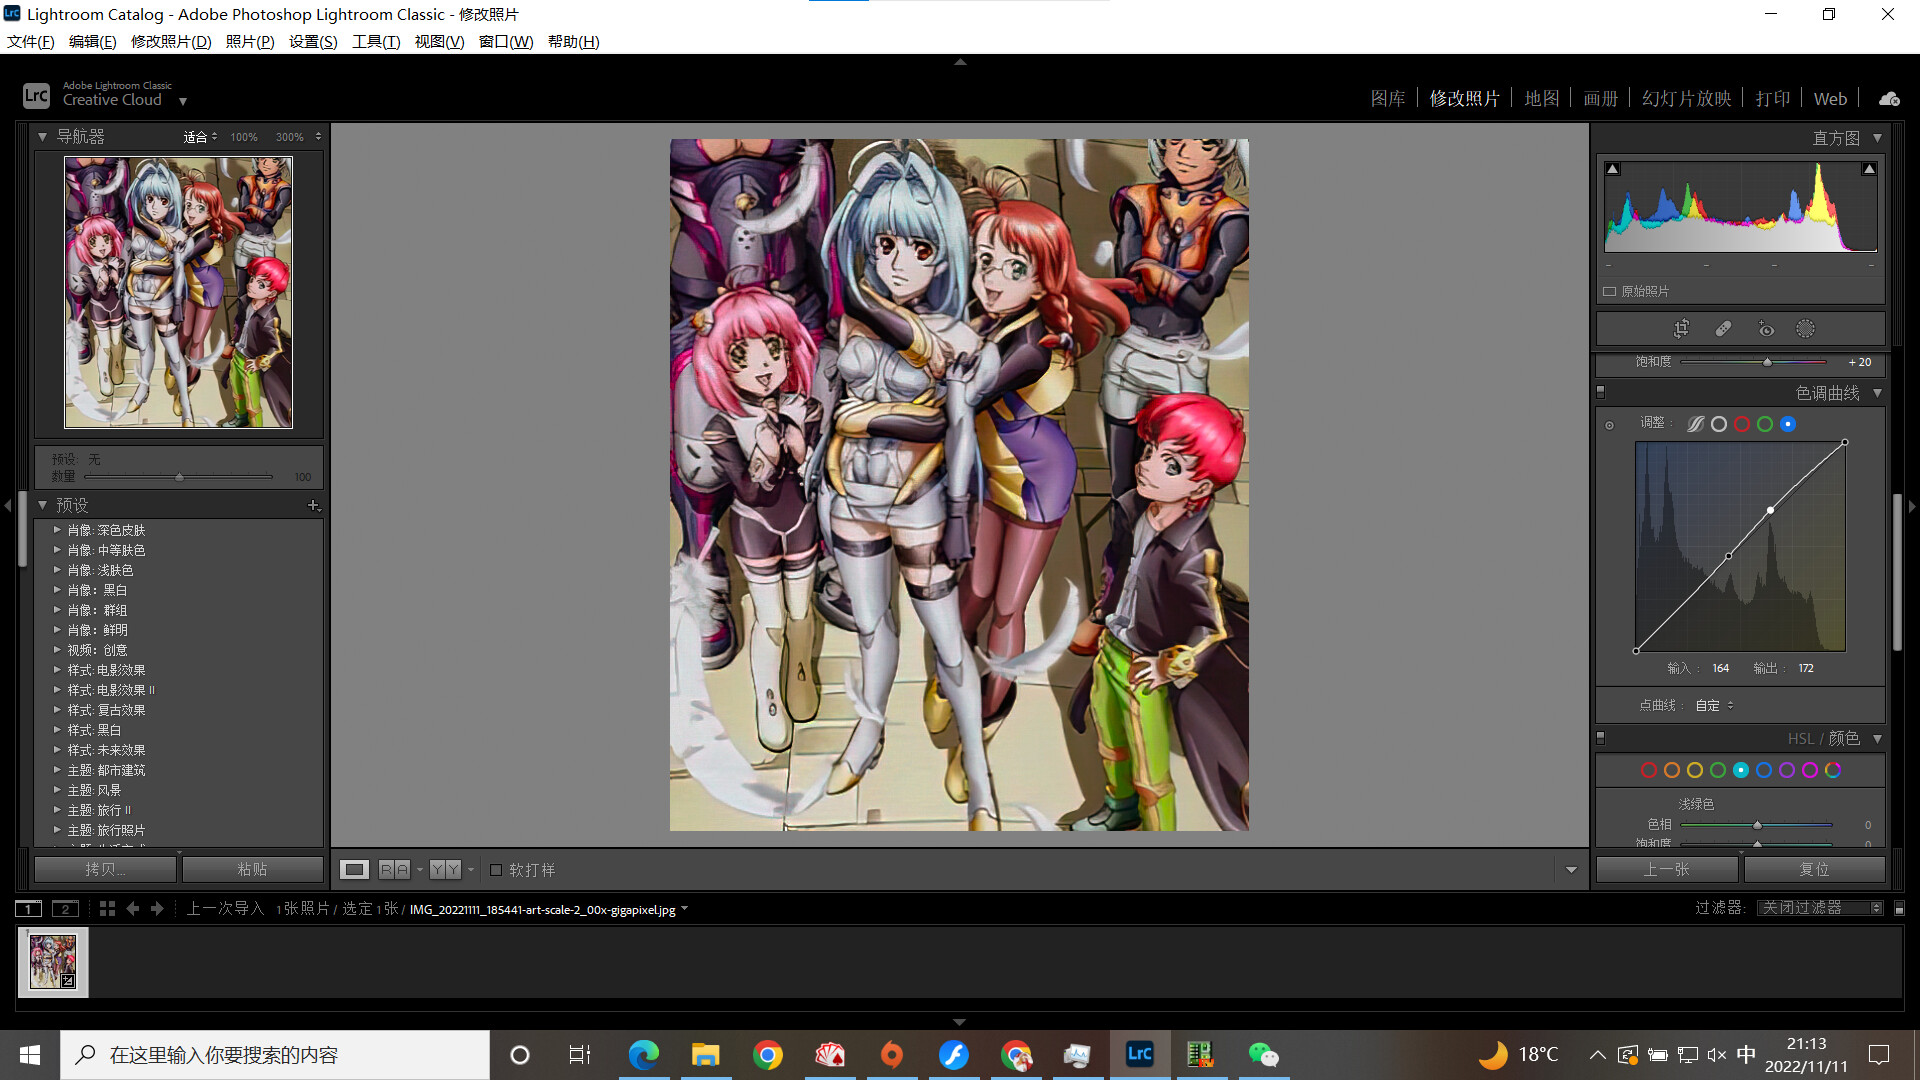The width and height of the screenshot is (1920, 1080).
Task: Toggle the 原始照片 checkbox under histogram
Action: (1610, 292)
